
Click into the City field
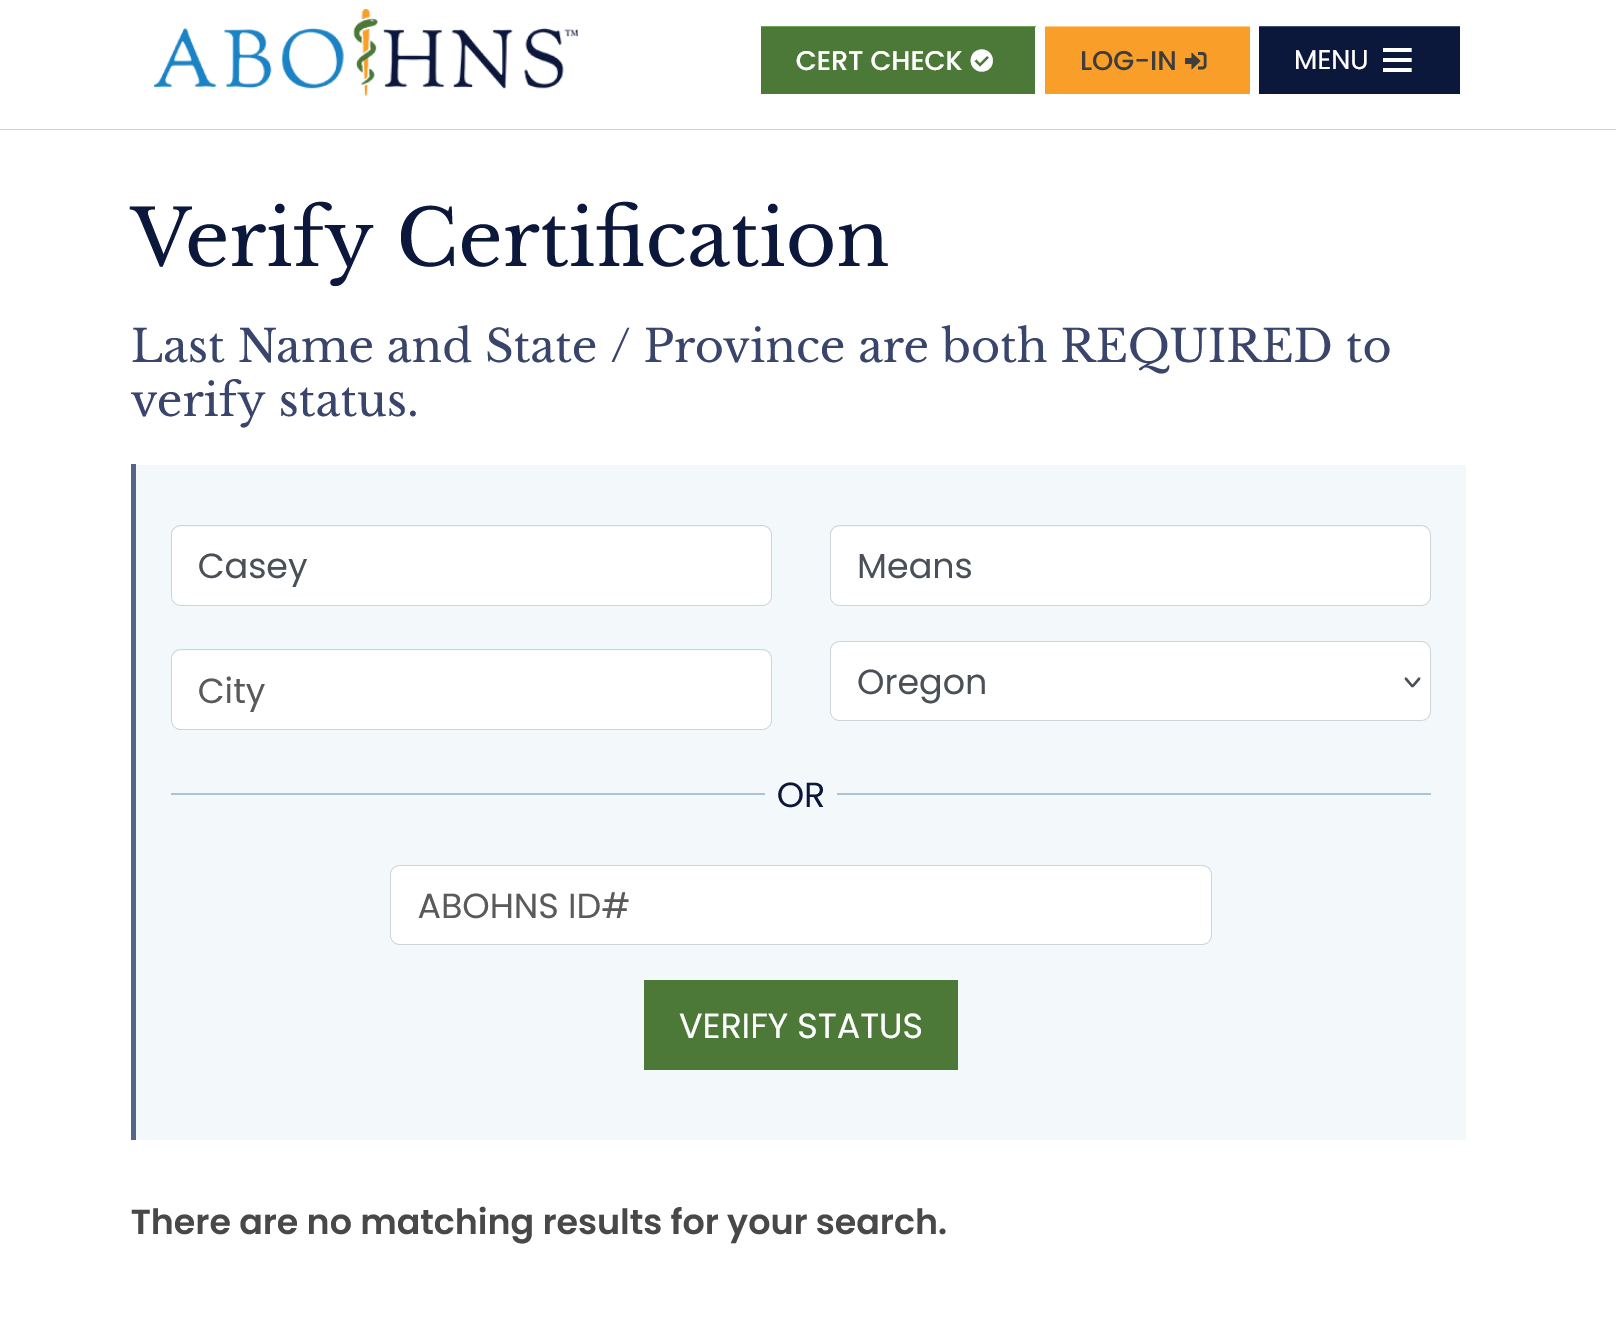[x=471, y=690]
